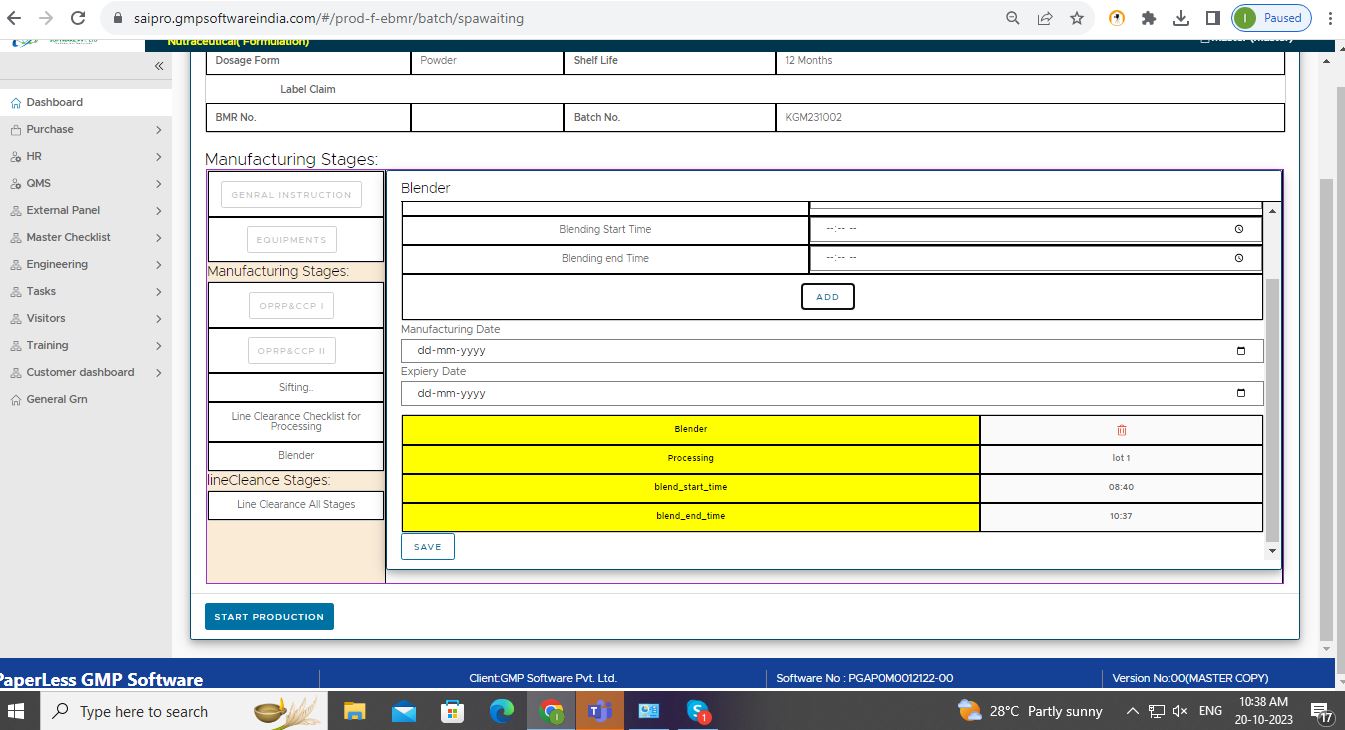Select the Sifting manufacturing stage
Screen dimensions: 1345x730
296,387
